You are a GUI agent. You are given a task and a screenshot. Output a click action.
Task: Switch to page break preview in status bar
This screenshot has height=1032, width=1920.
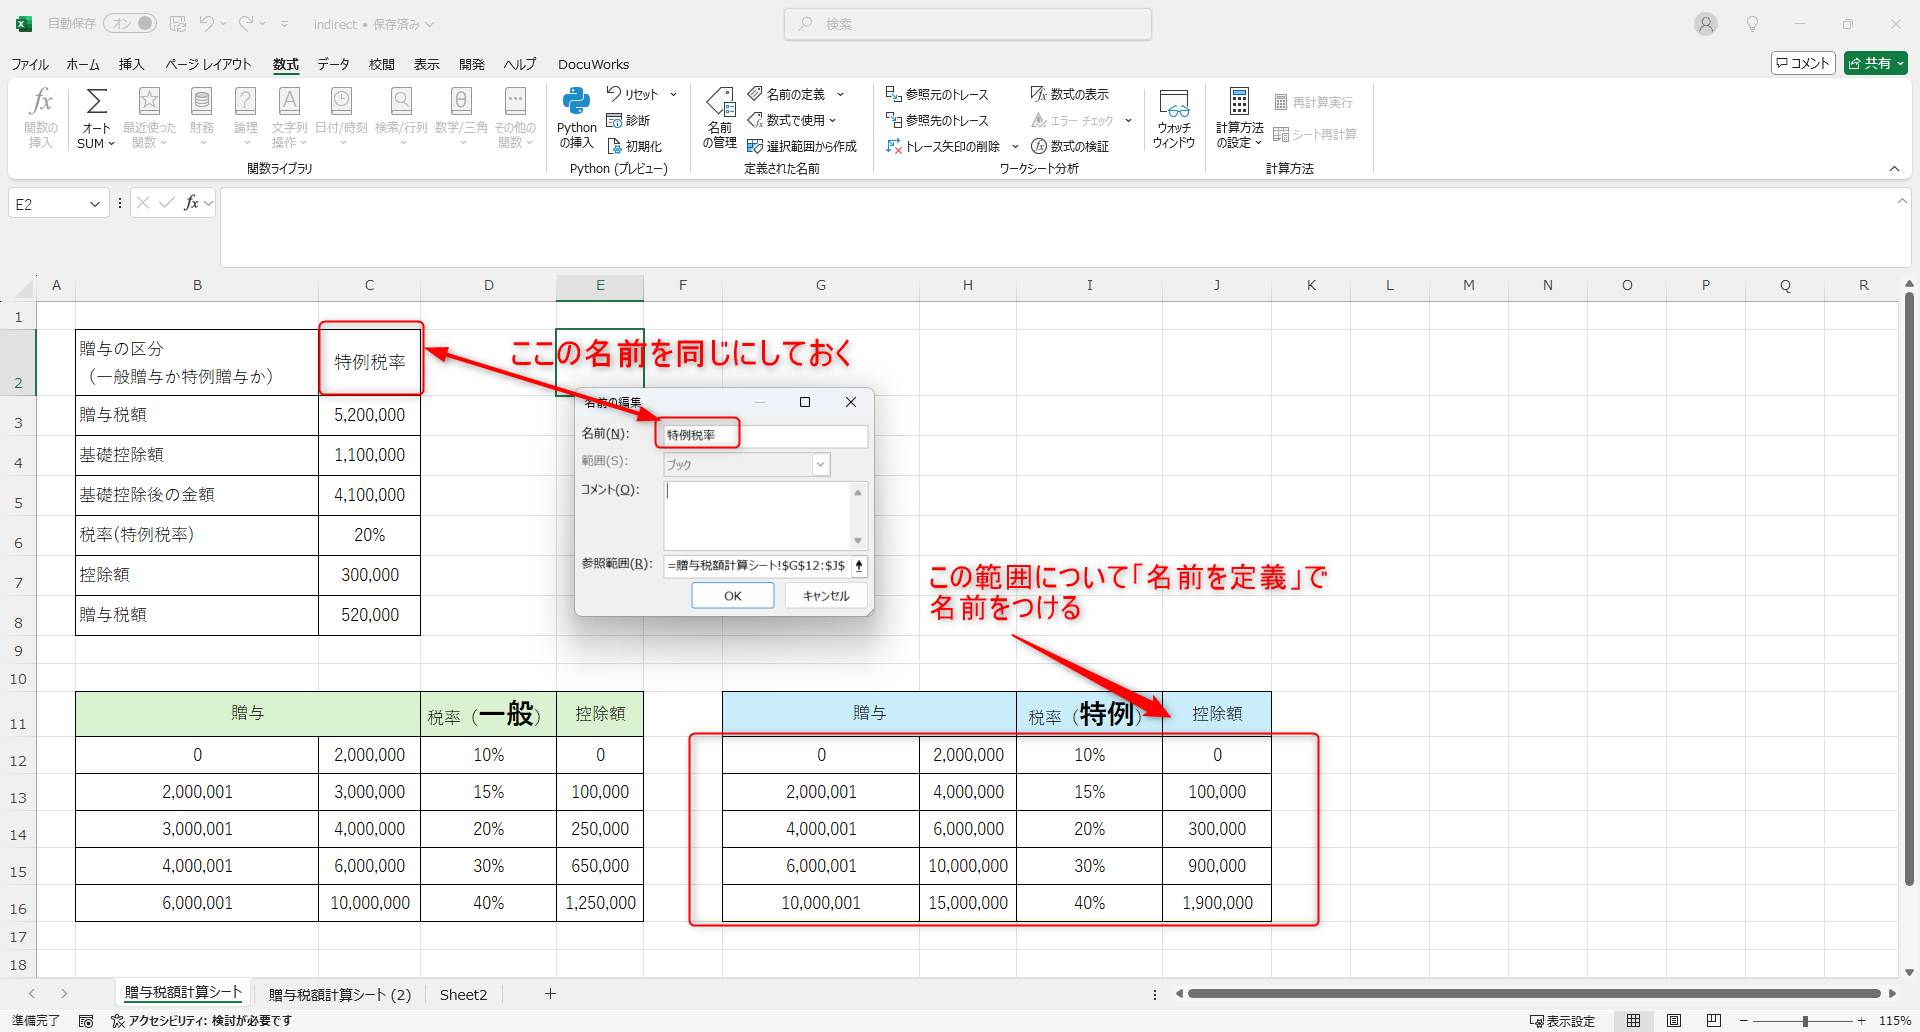click(x=1713, y=1021)
